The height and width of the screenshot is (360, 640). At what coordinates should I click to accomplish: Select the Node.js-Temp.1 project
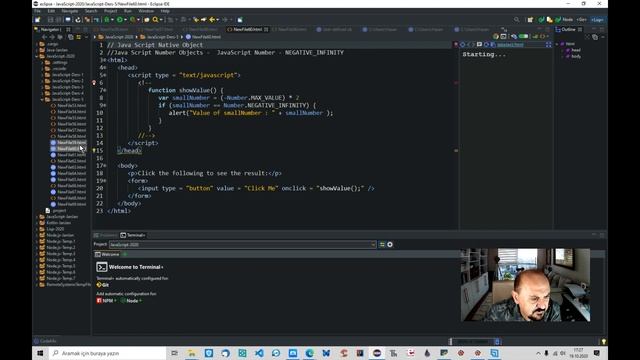tap(57, 241)
